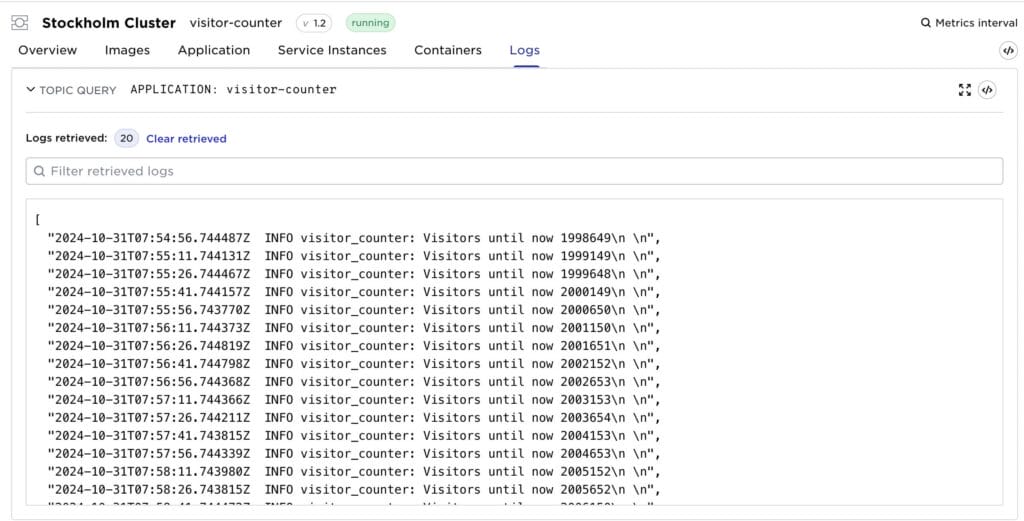Go to the Application tab
1024x521 pixels.
pyautogui.click(x=214, y=50)
